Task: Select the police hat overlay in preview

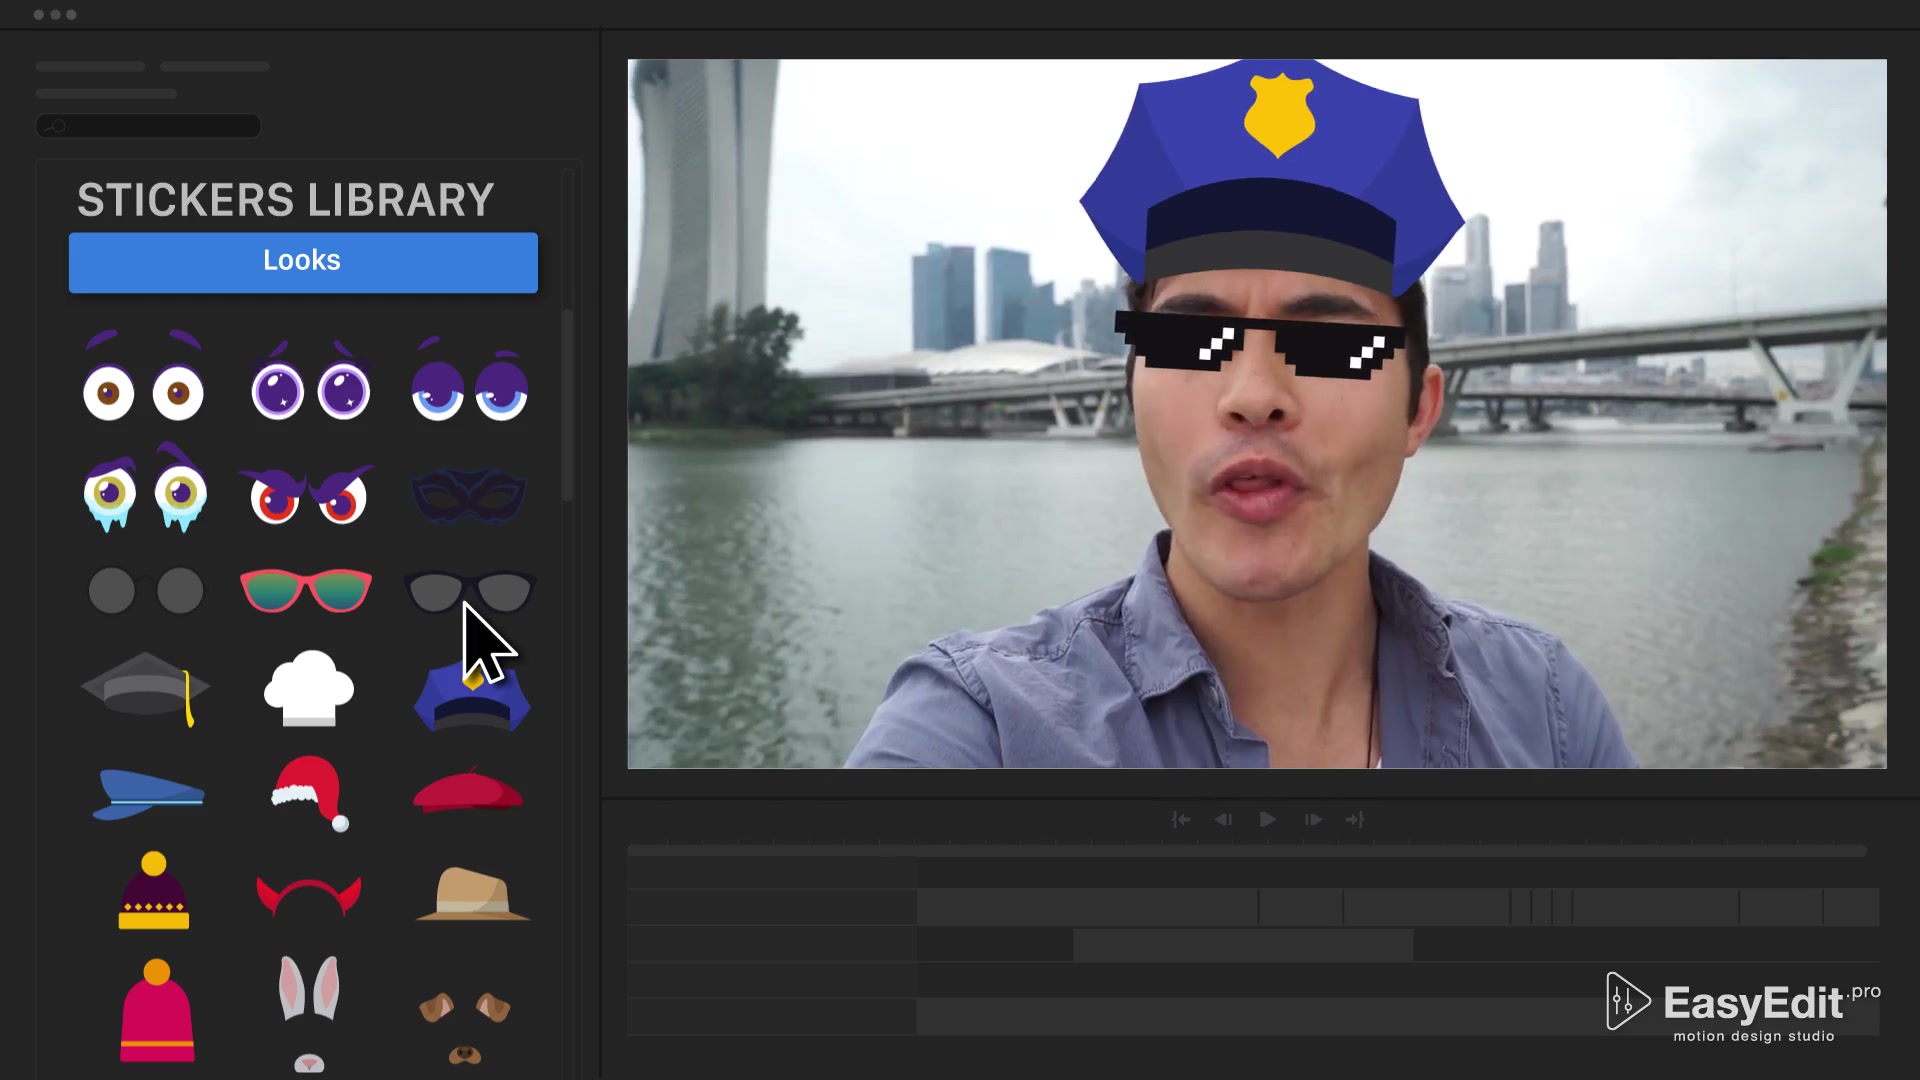Action: 1272,178
